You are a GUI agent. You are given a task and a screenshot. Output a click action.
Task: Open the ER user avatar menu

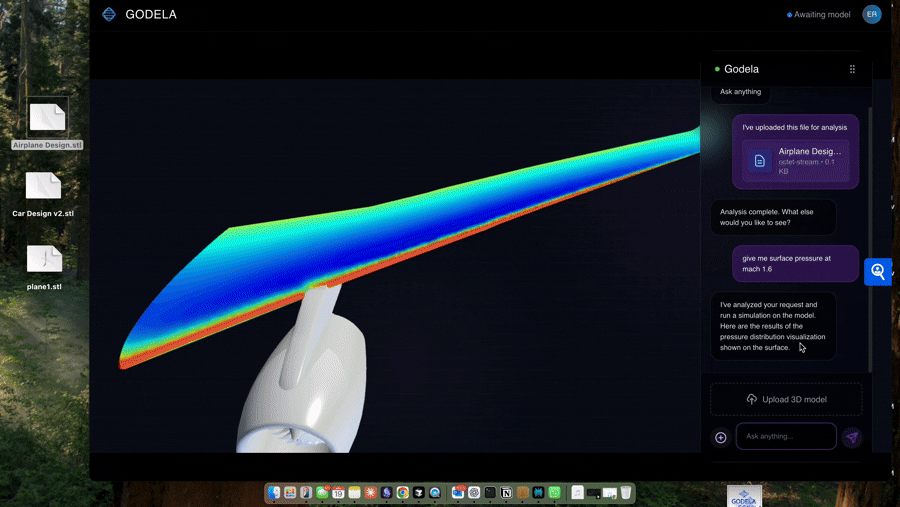pyautogui.click(x=872, y=14)
